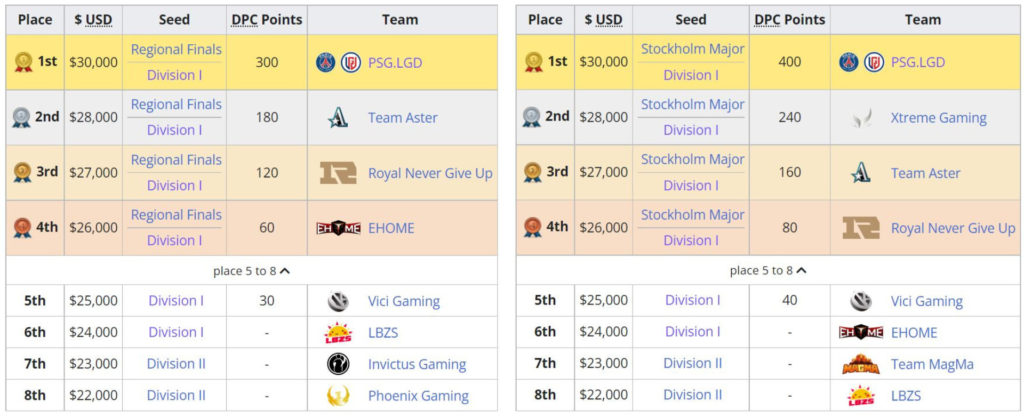Viewport: 1024px width, 417px height.
Task: Click the Team MagMa logo
Action: coord(861,364)
